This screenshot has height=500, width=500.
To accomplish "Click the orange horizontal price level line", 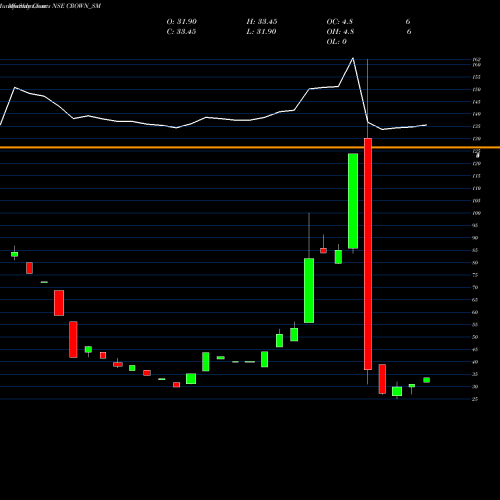I will click(250, 147).
